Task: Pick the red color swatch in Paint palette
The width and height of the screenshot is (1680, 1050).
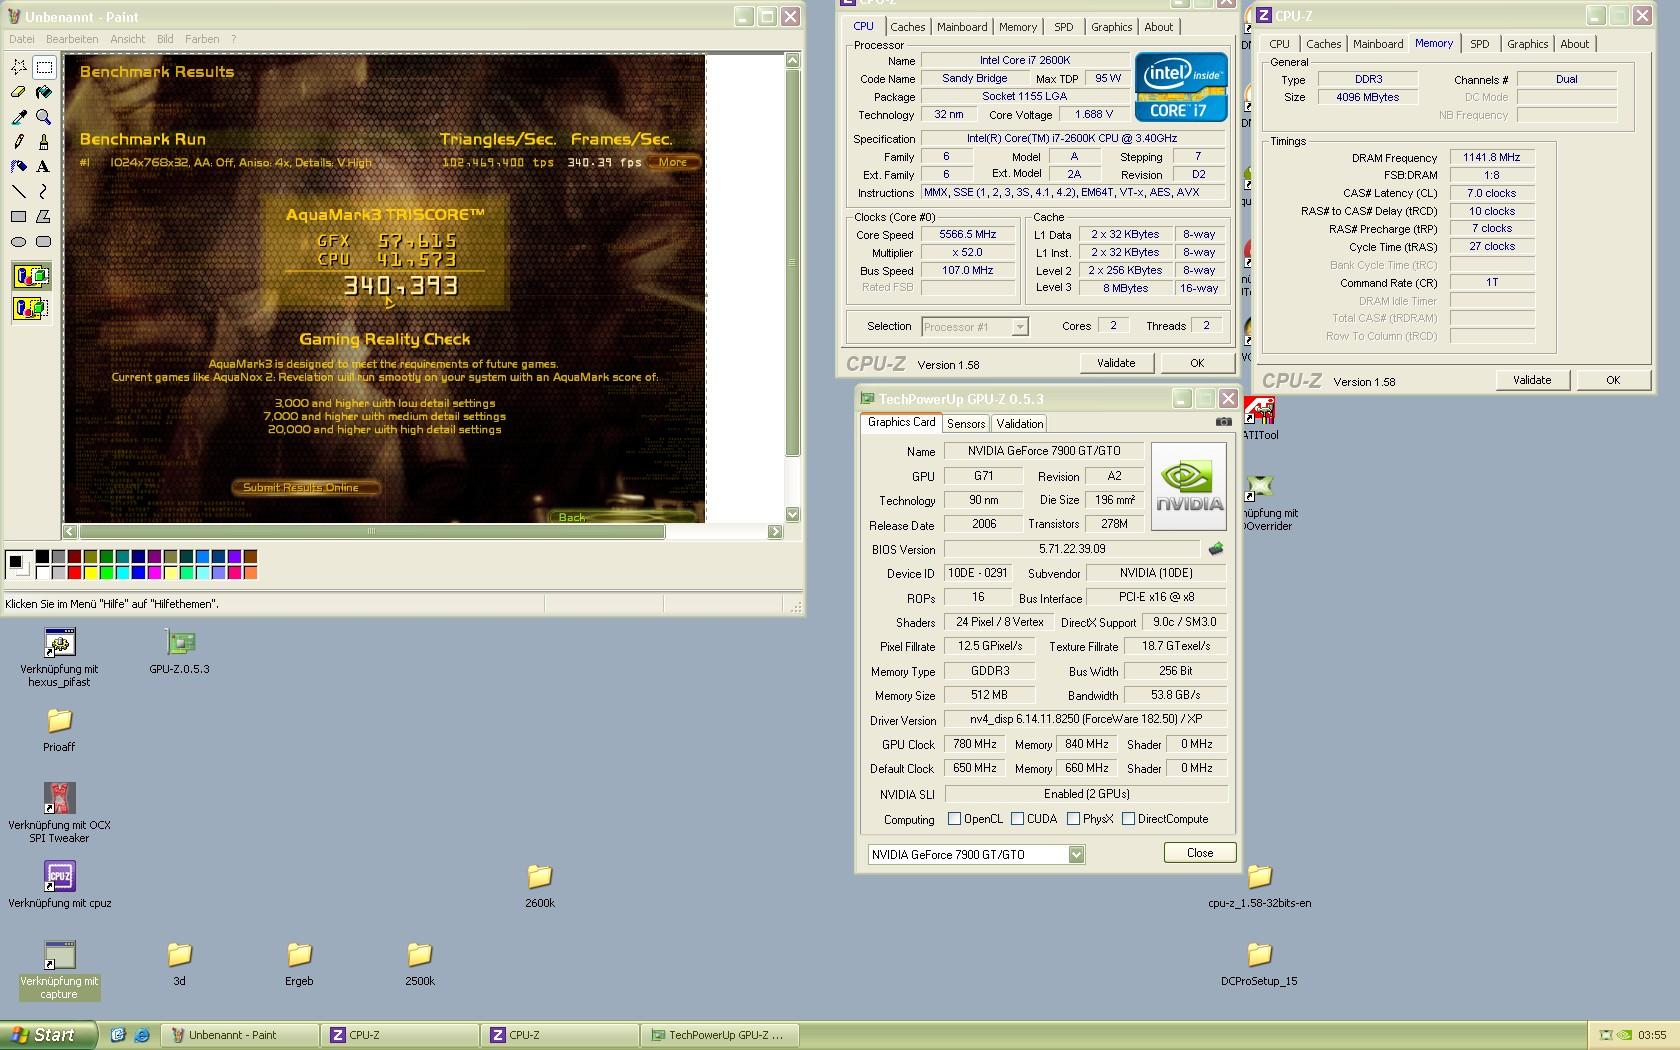Action: tap(74, 573)
